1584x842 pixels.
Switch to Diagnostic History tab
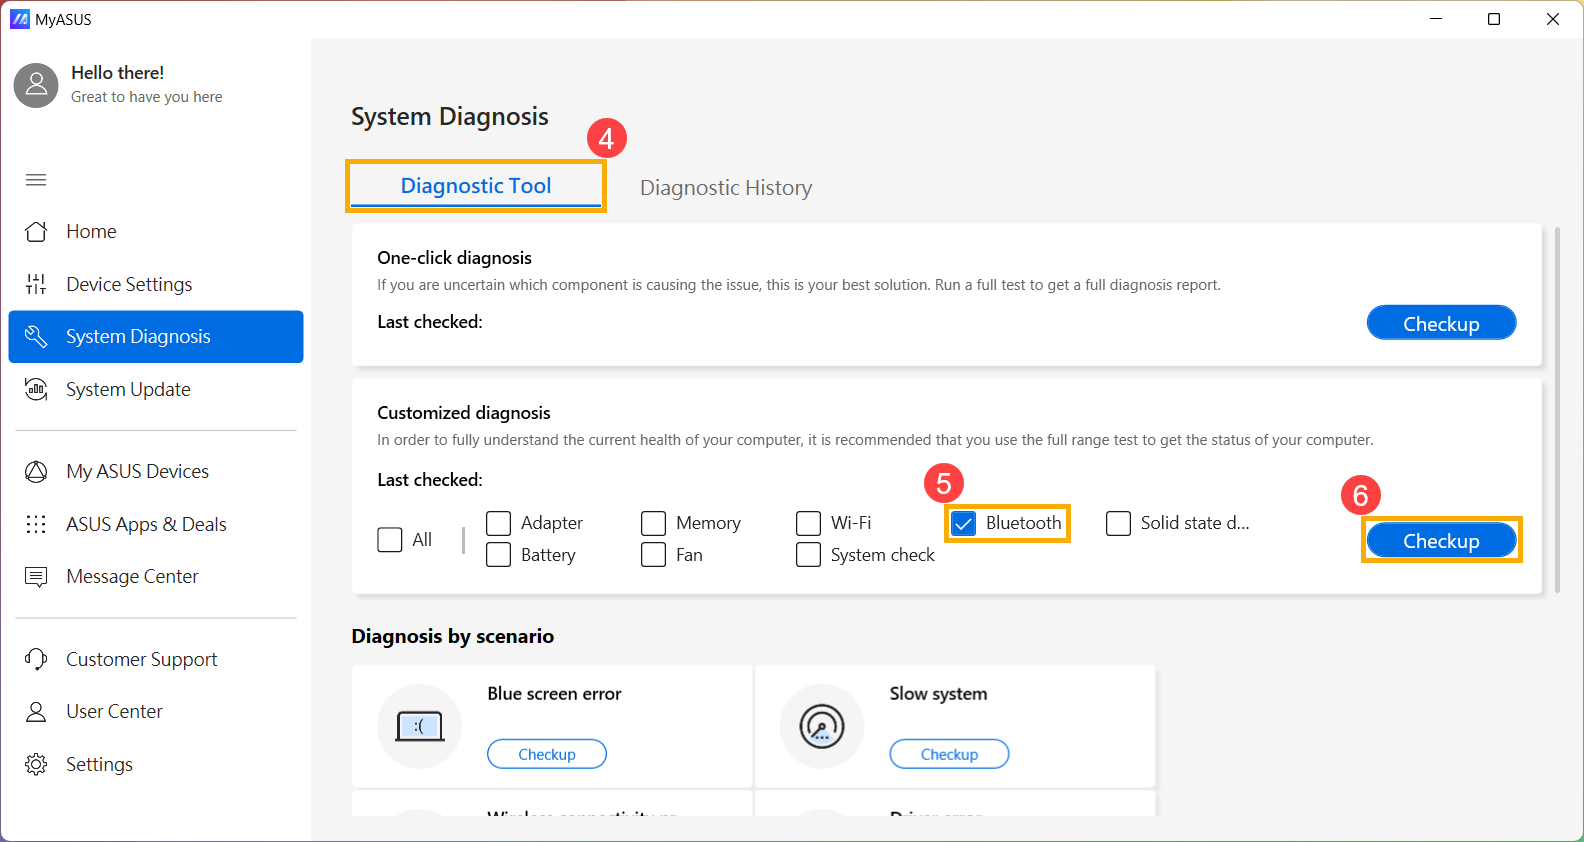[x=726, y=188]
